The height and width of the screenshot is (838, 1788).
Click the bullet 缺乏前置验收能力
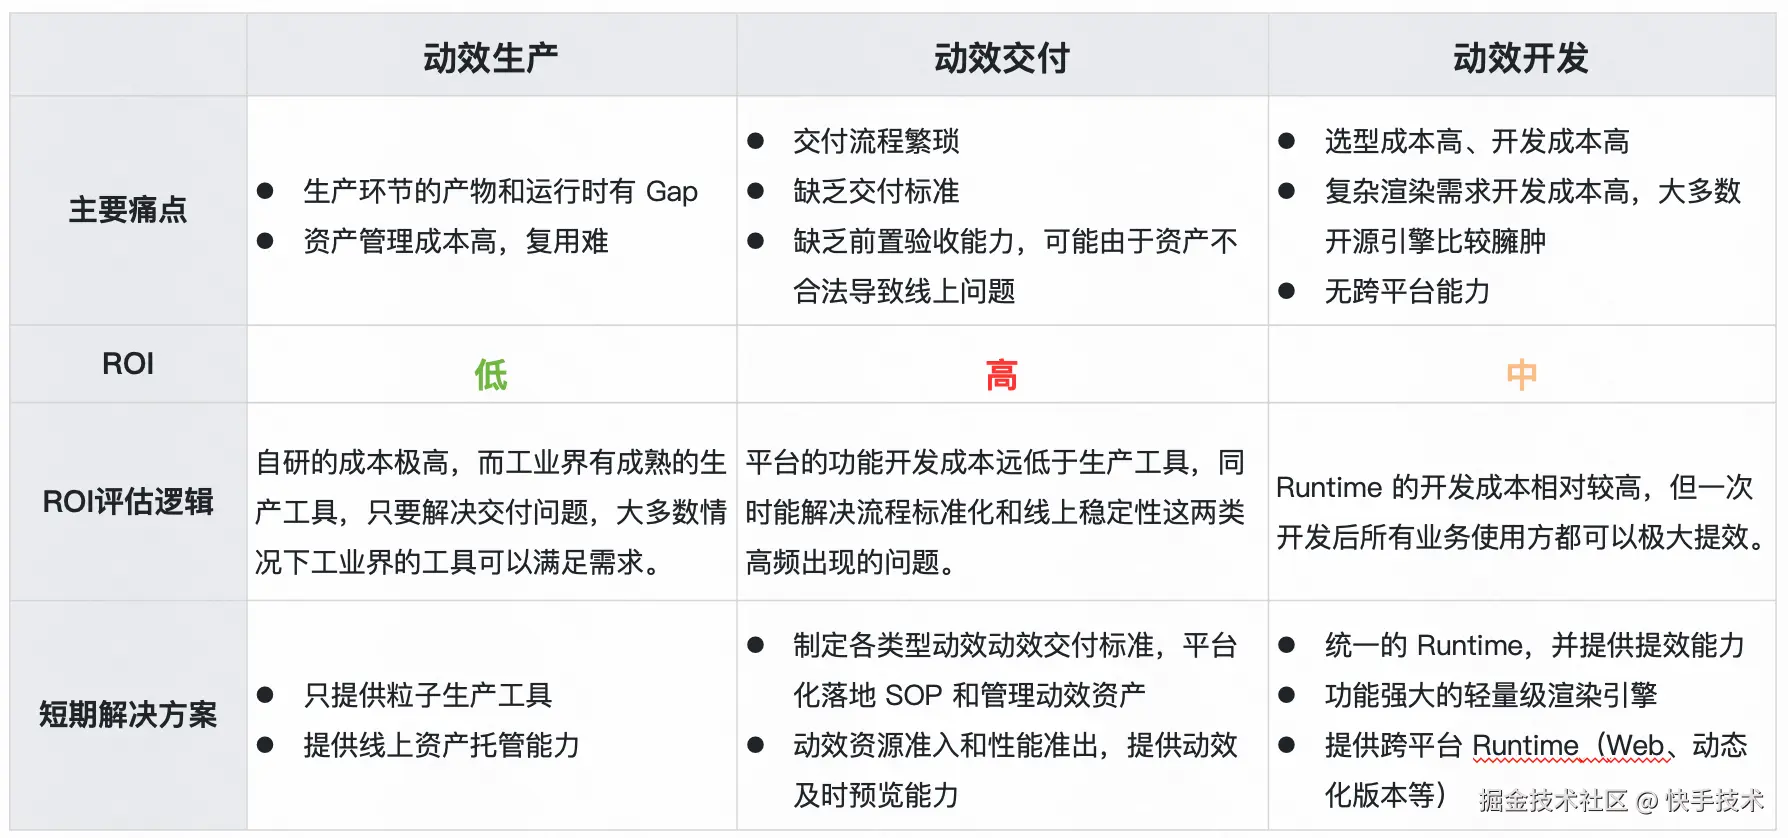pyautogui.click(x=1015, y=265)
